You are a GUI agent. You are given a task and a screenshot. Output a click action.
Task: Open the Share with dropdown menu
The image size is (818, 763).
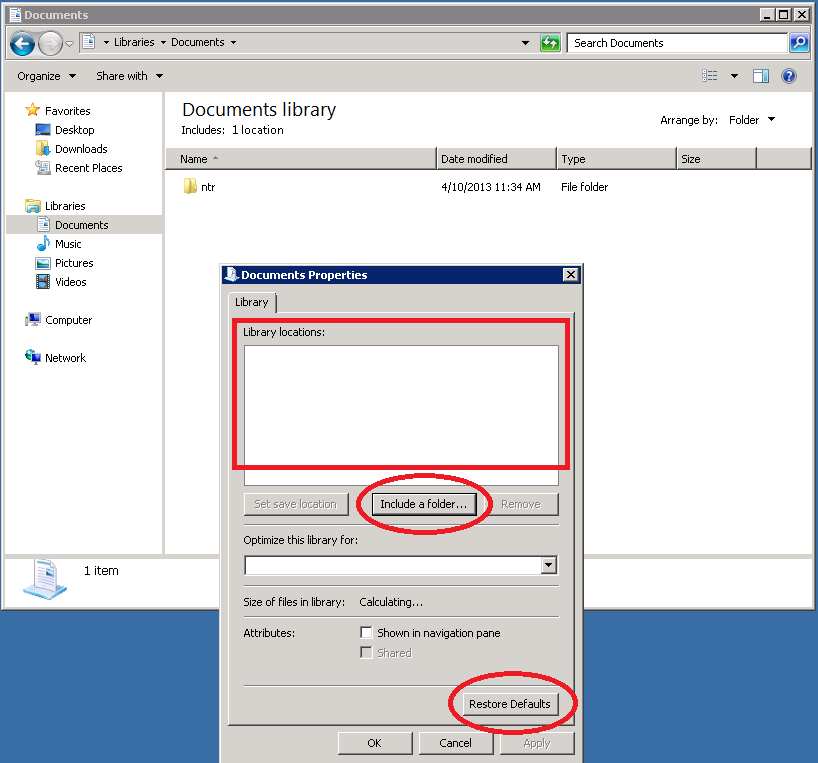pyautogui.click(x=129, y=76)
